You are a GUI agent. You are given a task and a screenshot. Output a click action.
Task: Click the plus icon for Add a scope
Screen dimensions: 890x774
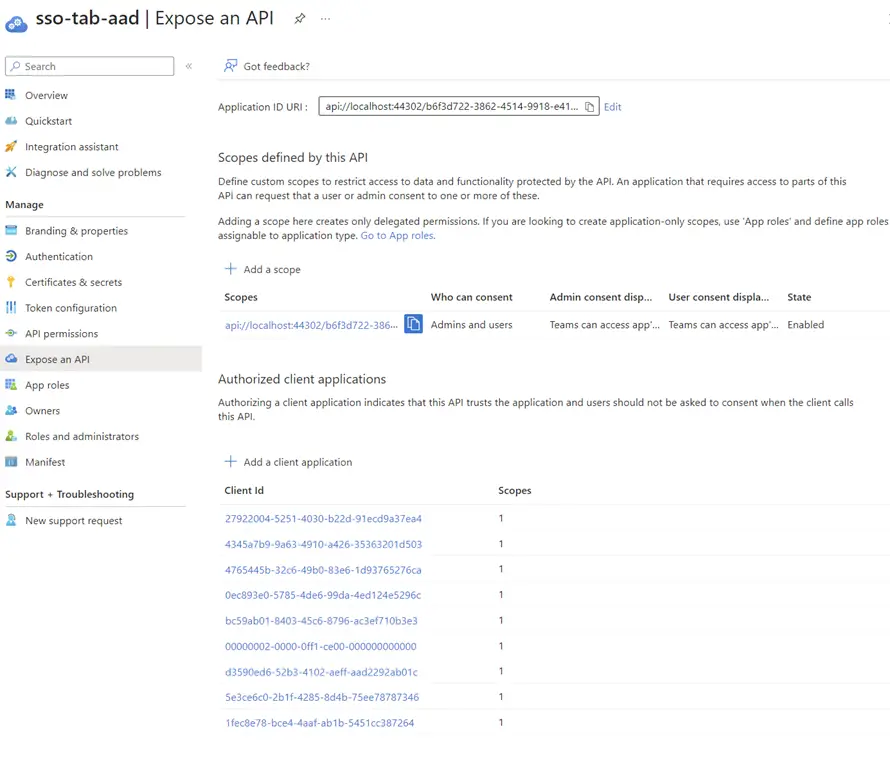point(231,269)
